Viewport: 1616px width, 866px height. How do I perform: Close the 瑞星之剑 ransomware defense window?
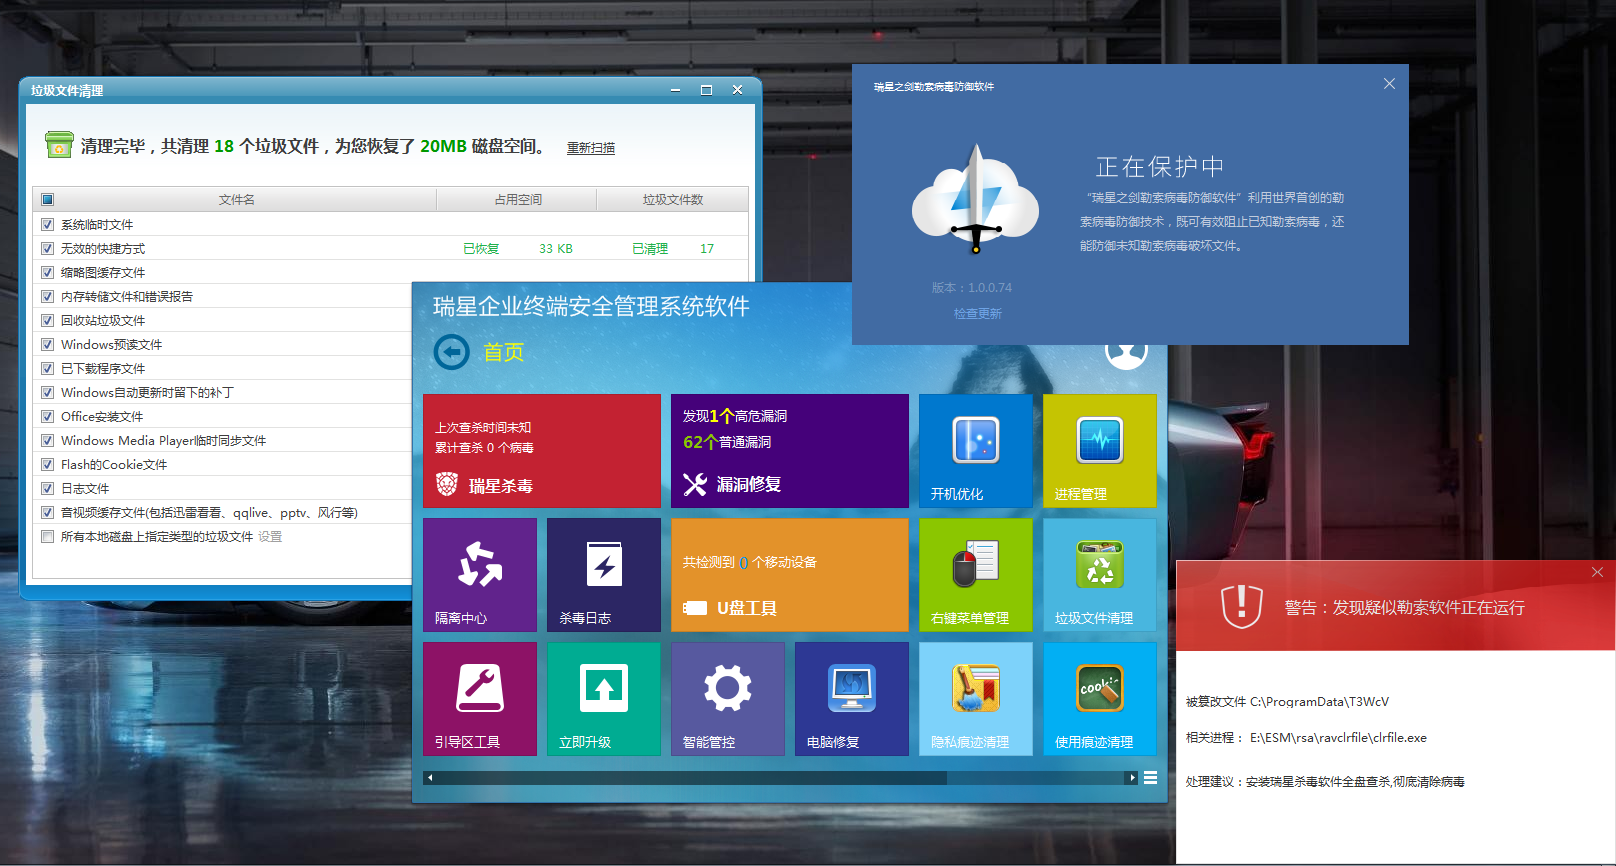click(x=1389, y=84)
